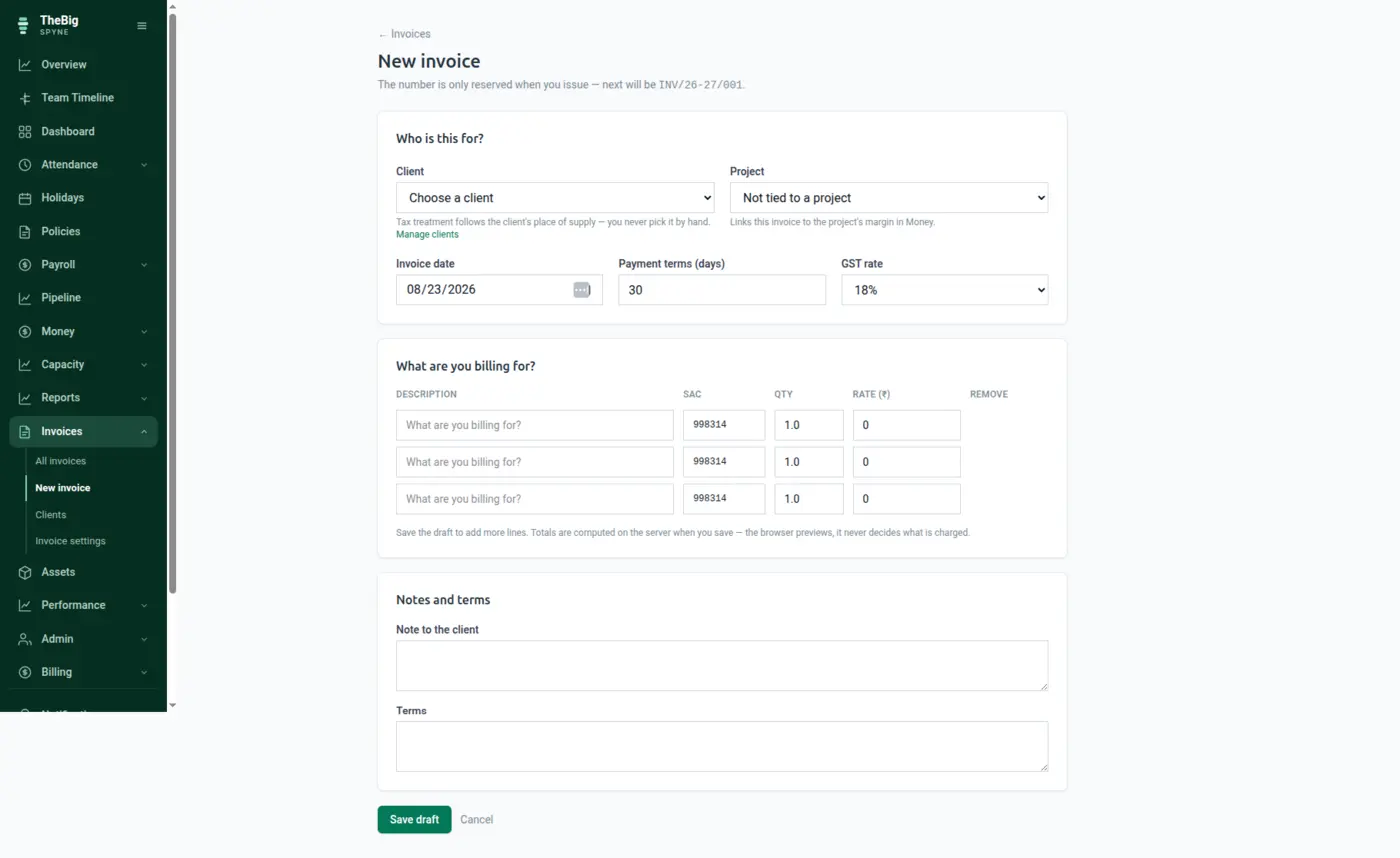Click the TheBig Spyne logo icon
This screenshot has width=1400, height=858.
[x=23, y=26]
